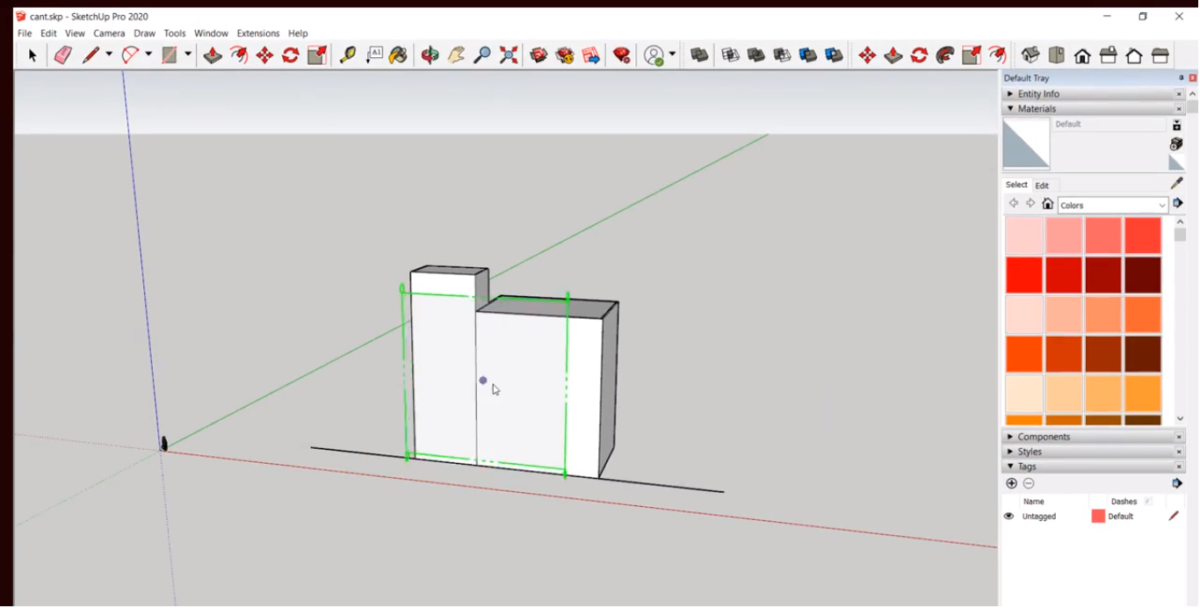Pick the pure bright red swatch
This screenshot has width=1200, height=608.
(x=1024, y=275)
